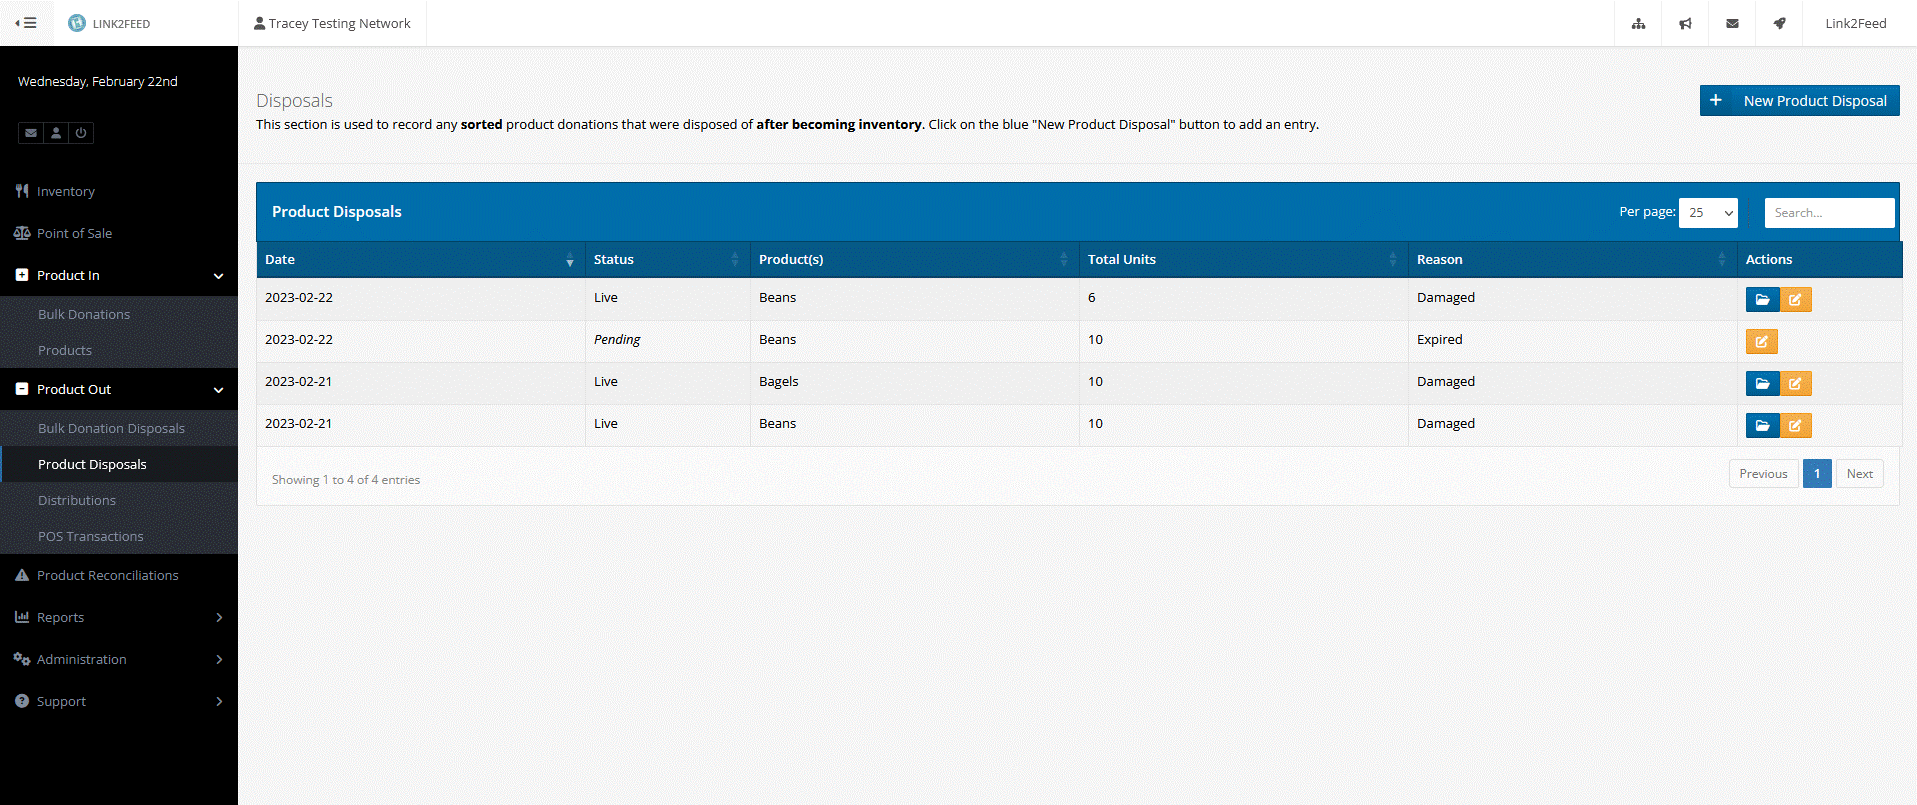Open folder view for first Beans disposal
This screenshot has width=1917, height=805.
coord(1762,300)
